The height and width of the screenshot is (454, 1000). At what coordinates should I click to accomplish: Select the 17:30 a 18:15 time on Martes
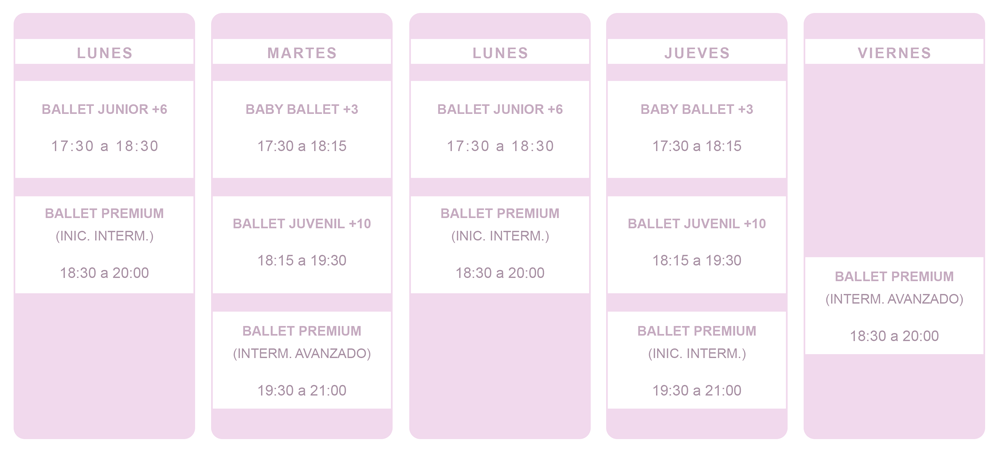pos(302,146)
